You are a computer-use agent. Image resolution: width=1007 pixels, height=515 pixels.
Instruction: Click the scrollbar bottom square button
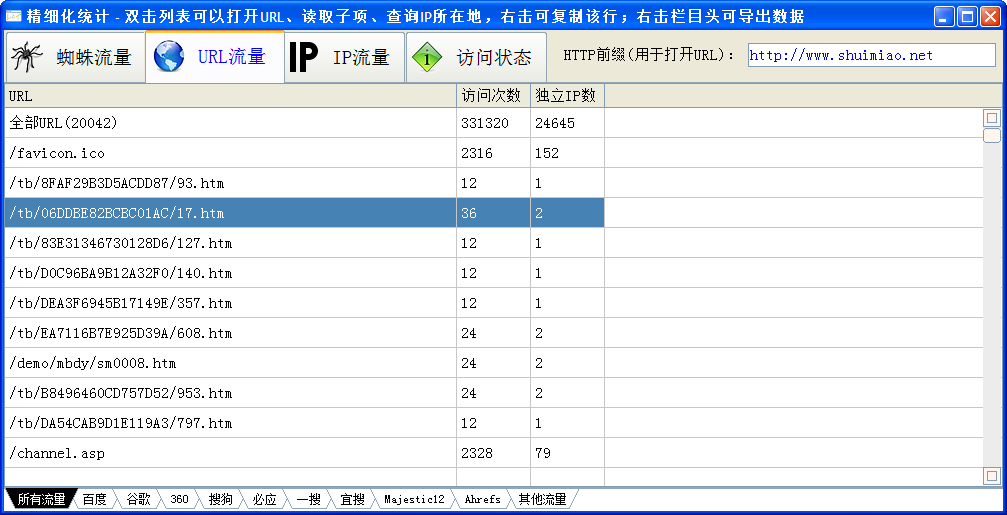(x=992, y=476)
